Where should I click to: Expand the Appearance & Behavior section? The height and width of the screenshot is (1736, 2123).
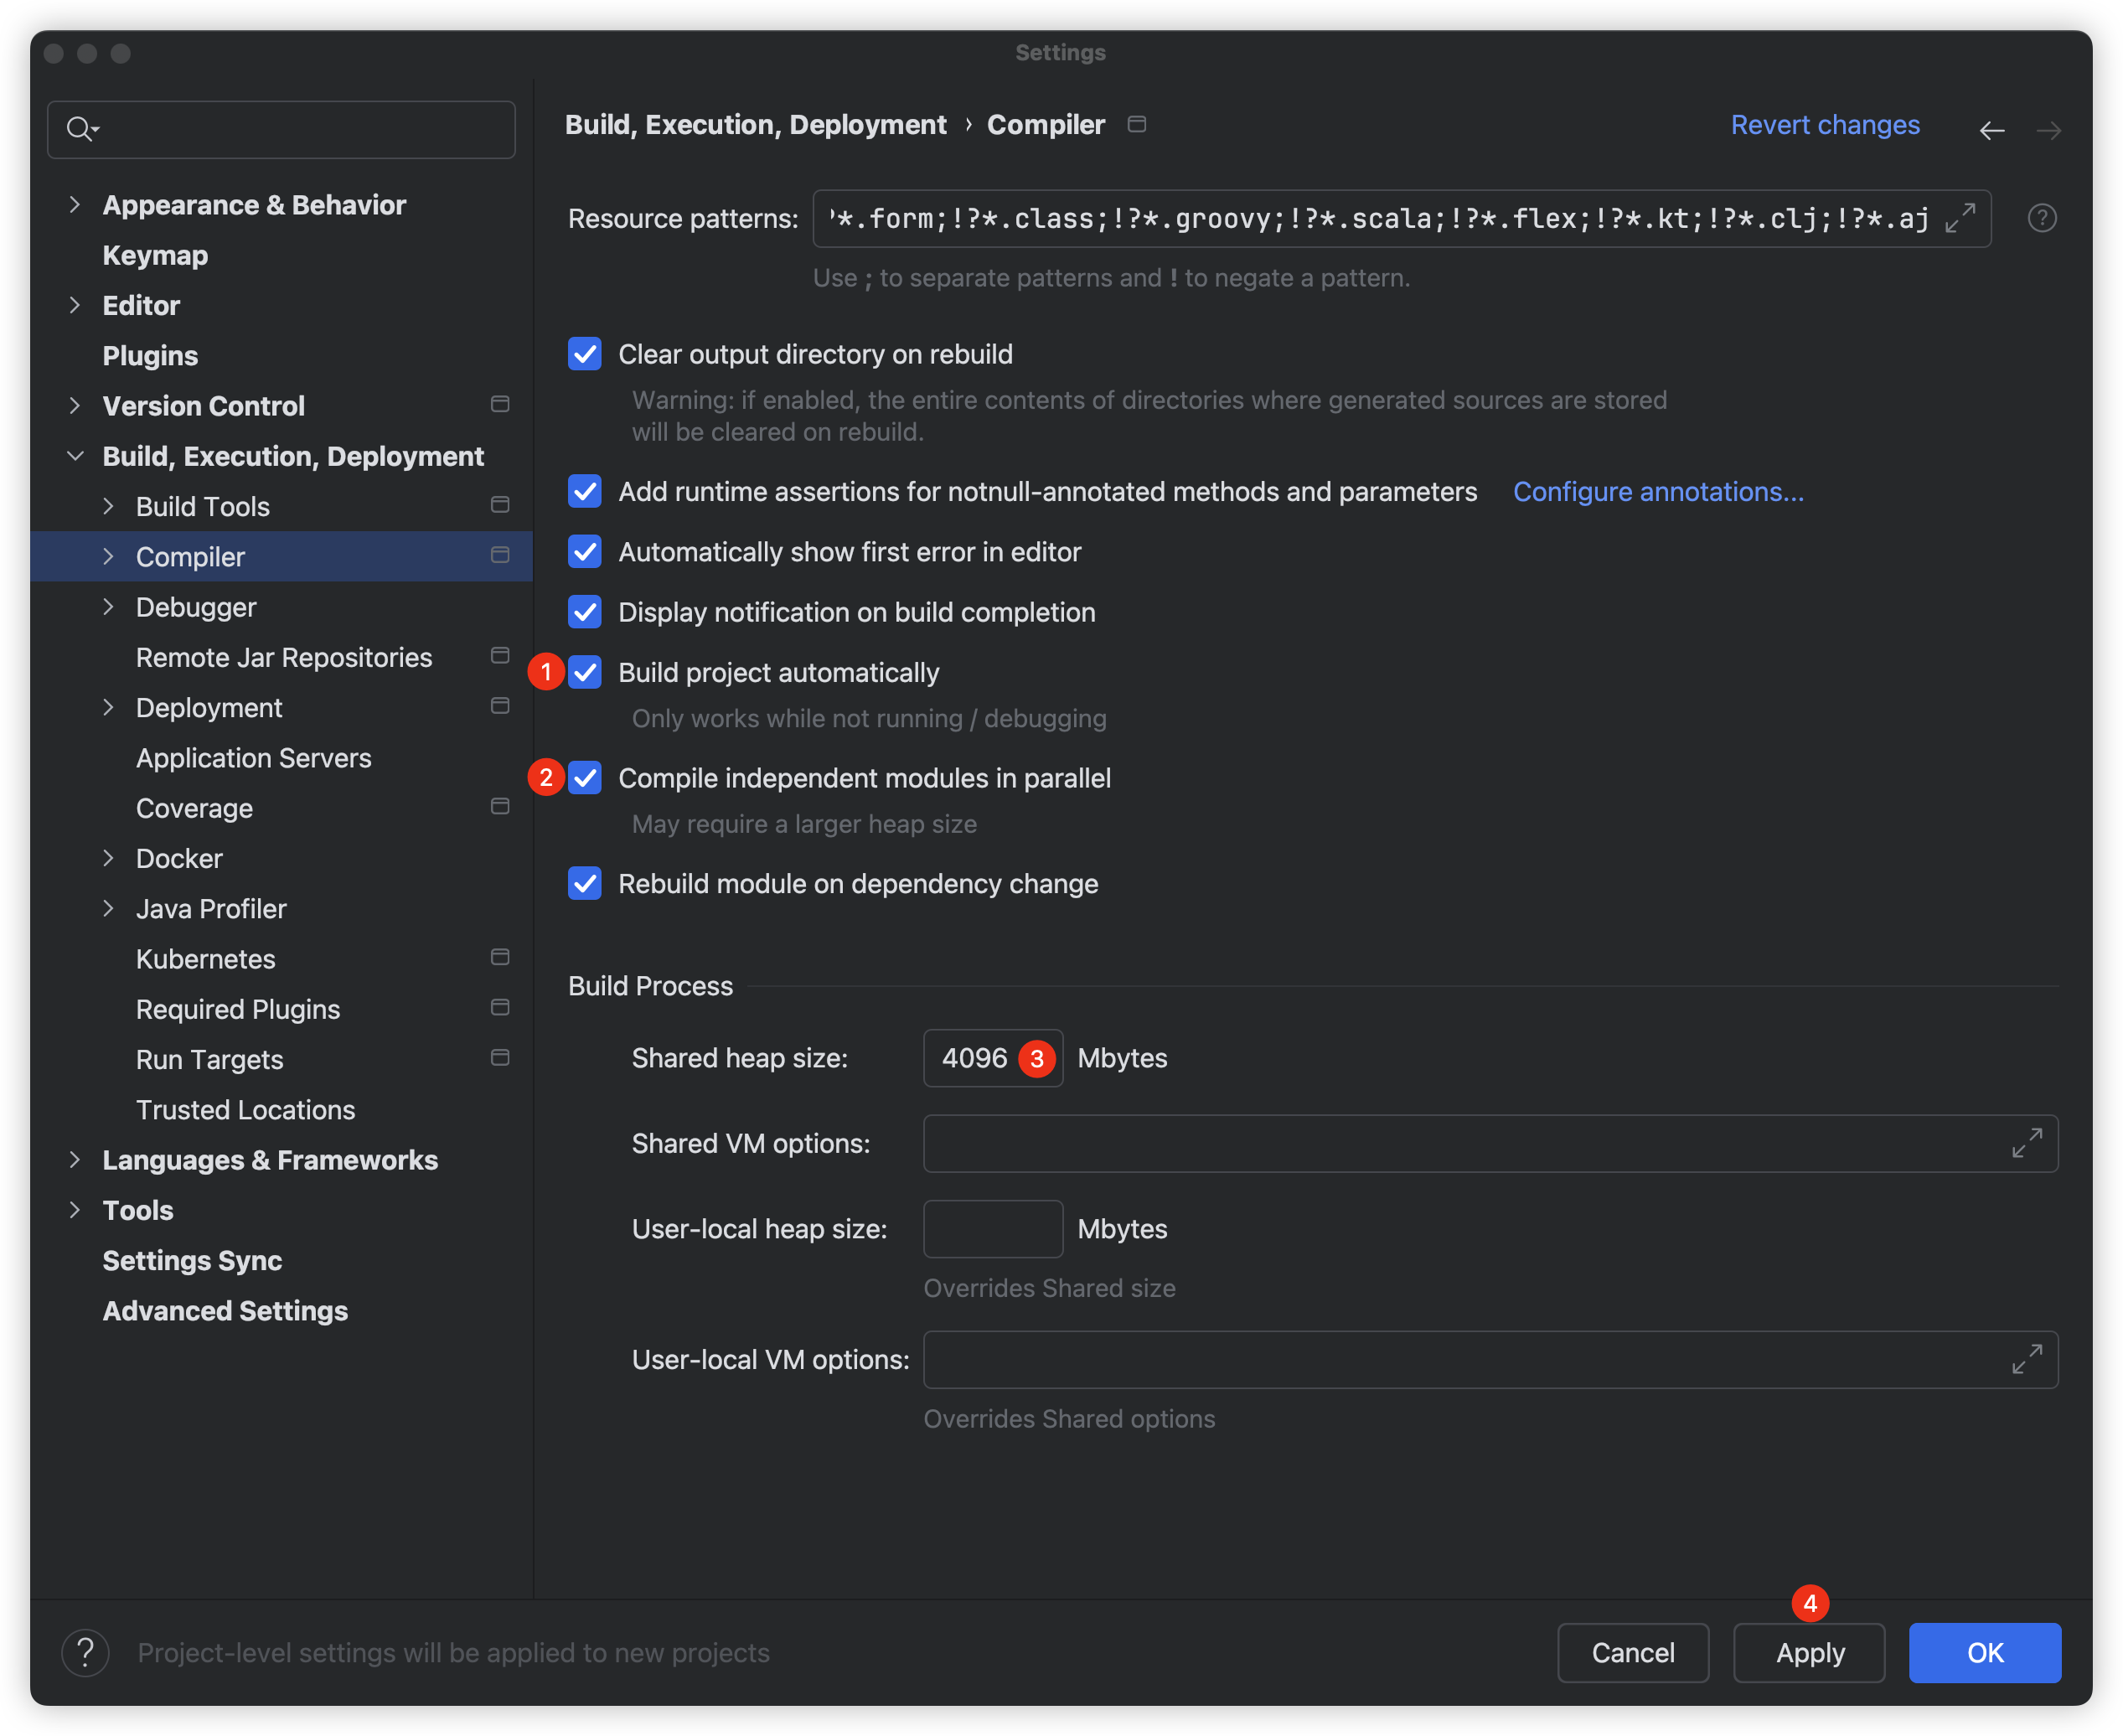pyautogui.click(x=75, y=205)
